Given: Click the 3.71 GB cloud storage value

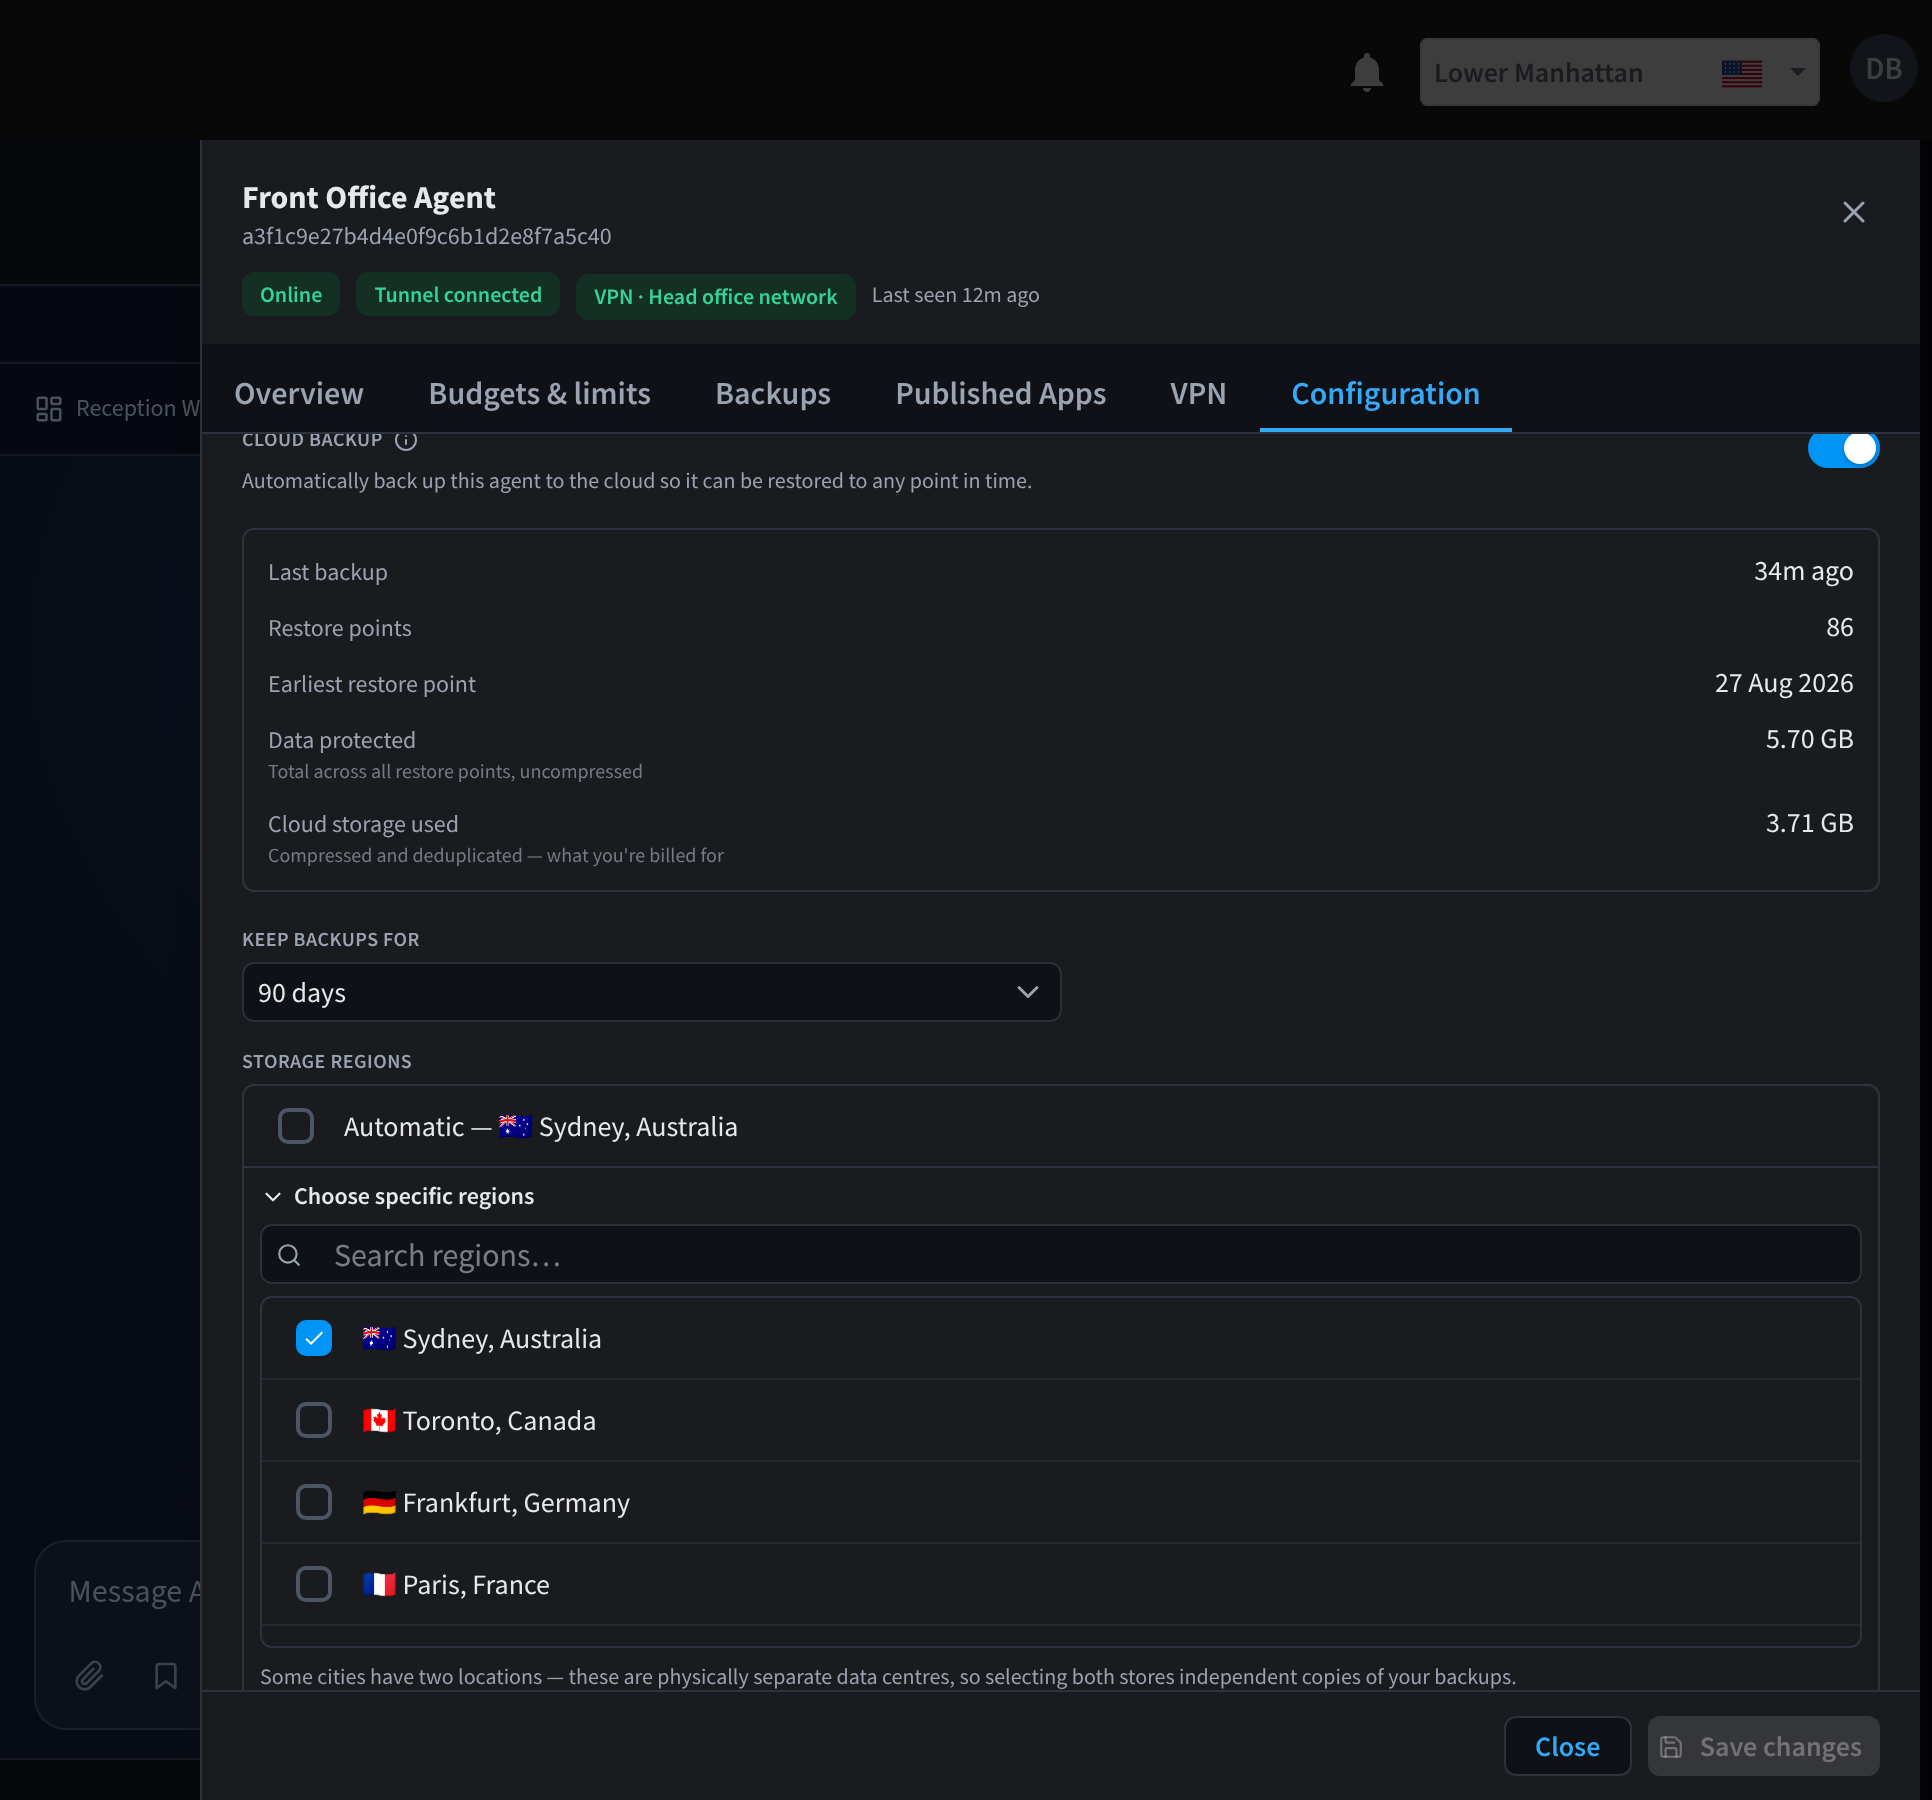Looking at the screenshot, I should [1809, 823].
